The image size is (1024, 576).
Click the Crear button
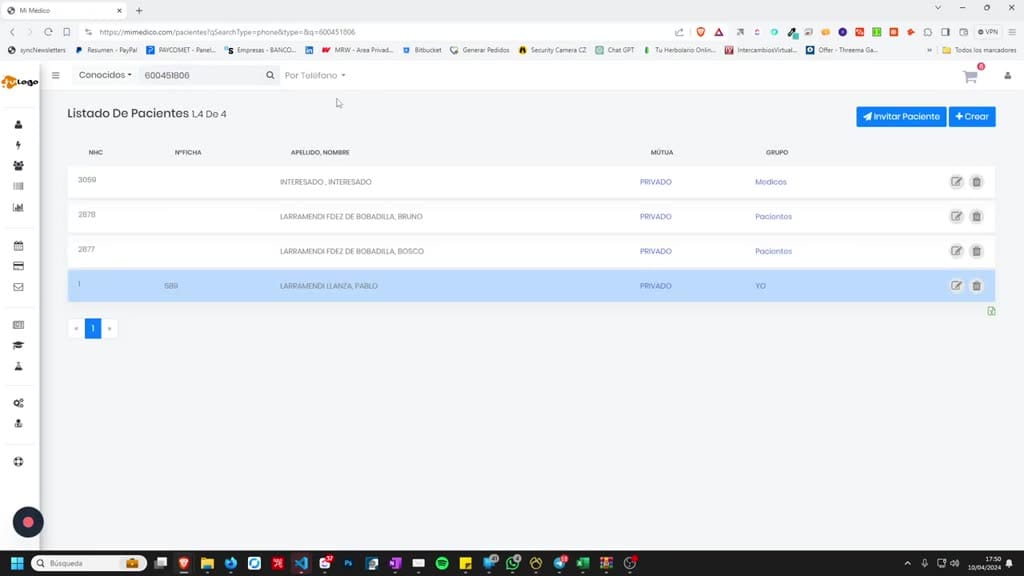(x=972, y=116)
